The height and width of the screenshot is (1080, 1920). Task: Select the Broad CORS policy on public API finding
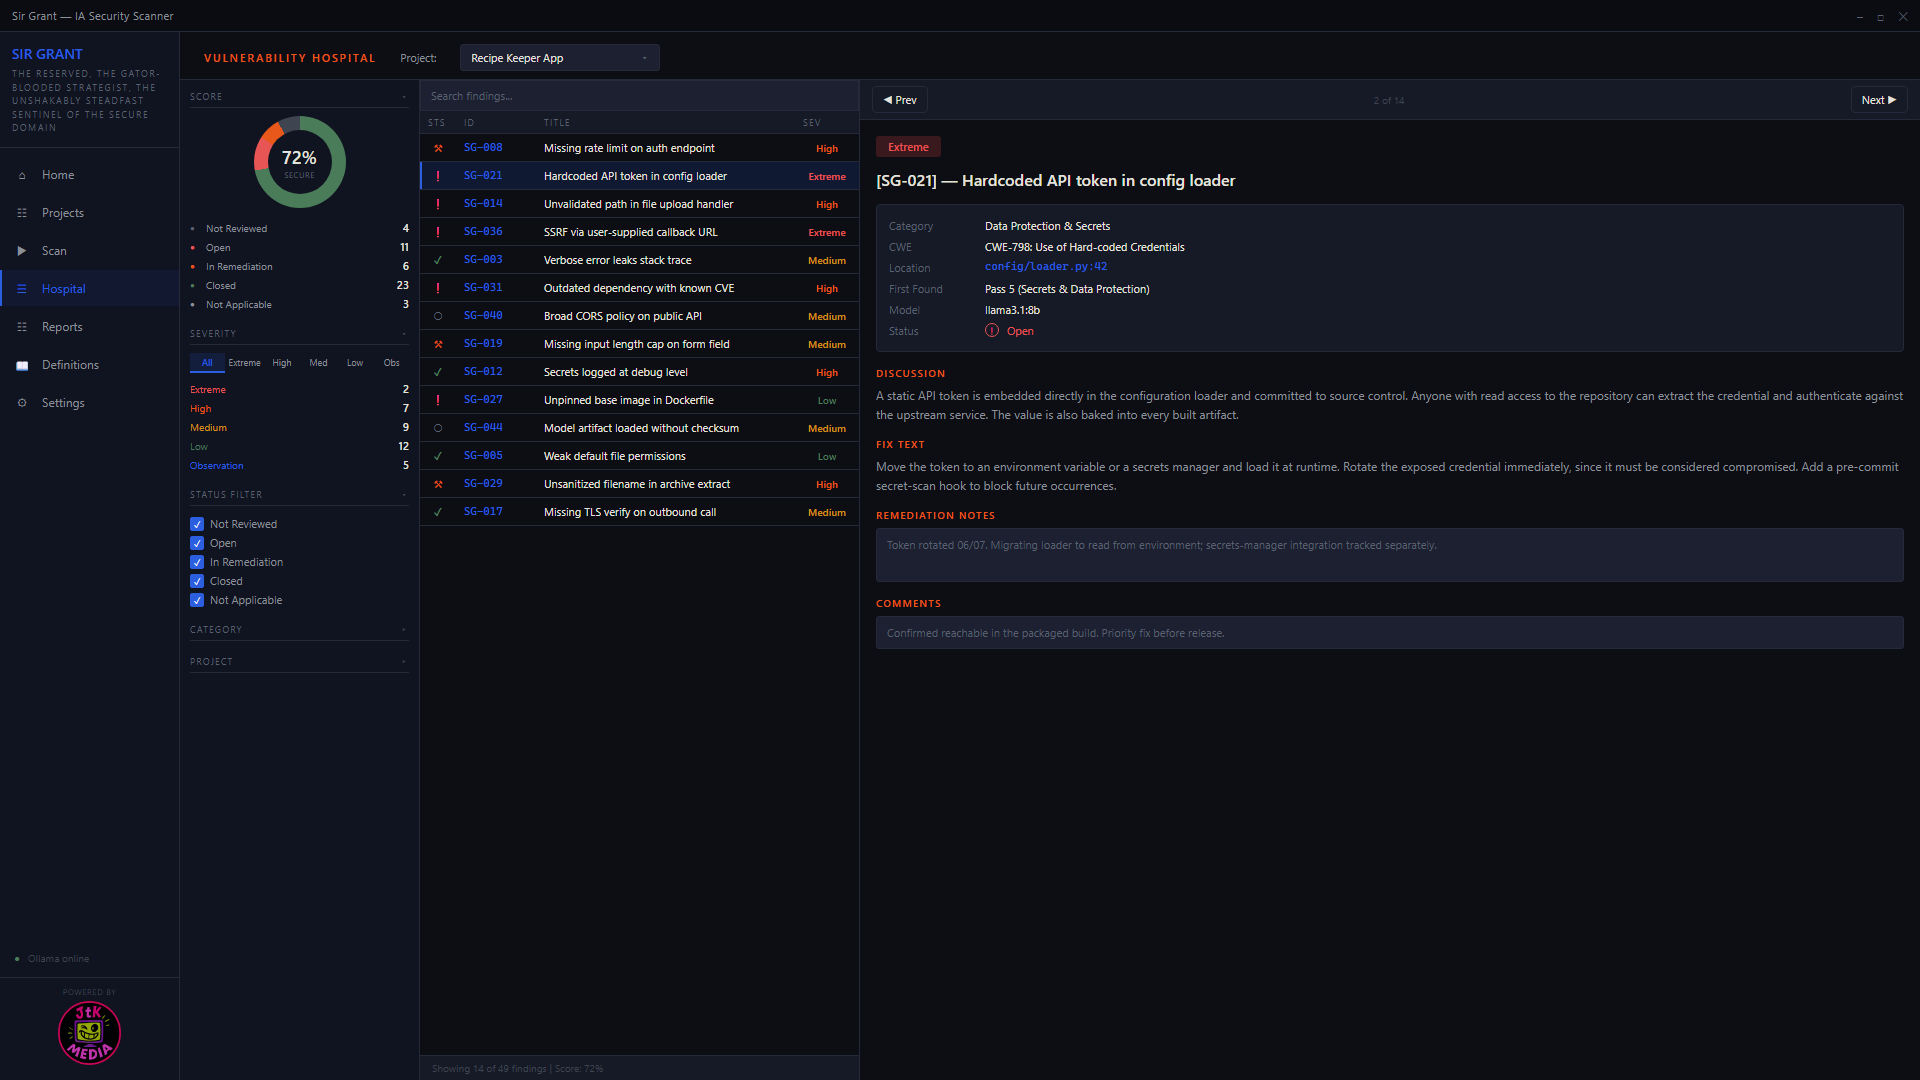click(639, 316)
